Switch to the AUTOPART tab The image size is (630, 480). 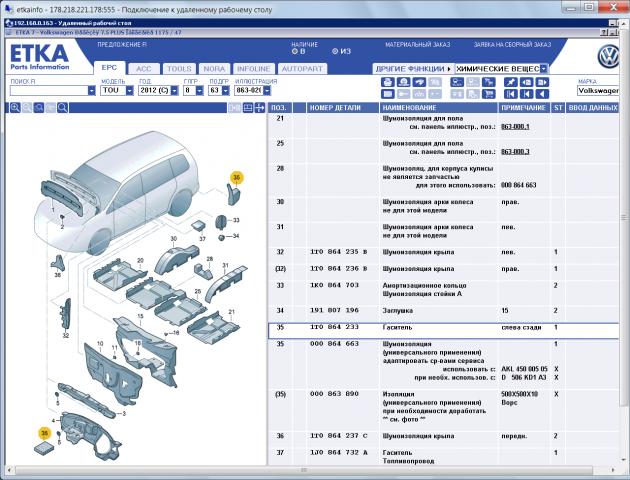click(x=302, y=69)
